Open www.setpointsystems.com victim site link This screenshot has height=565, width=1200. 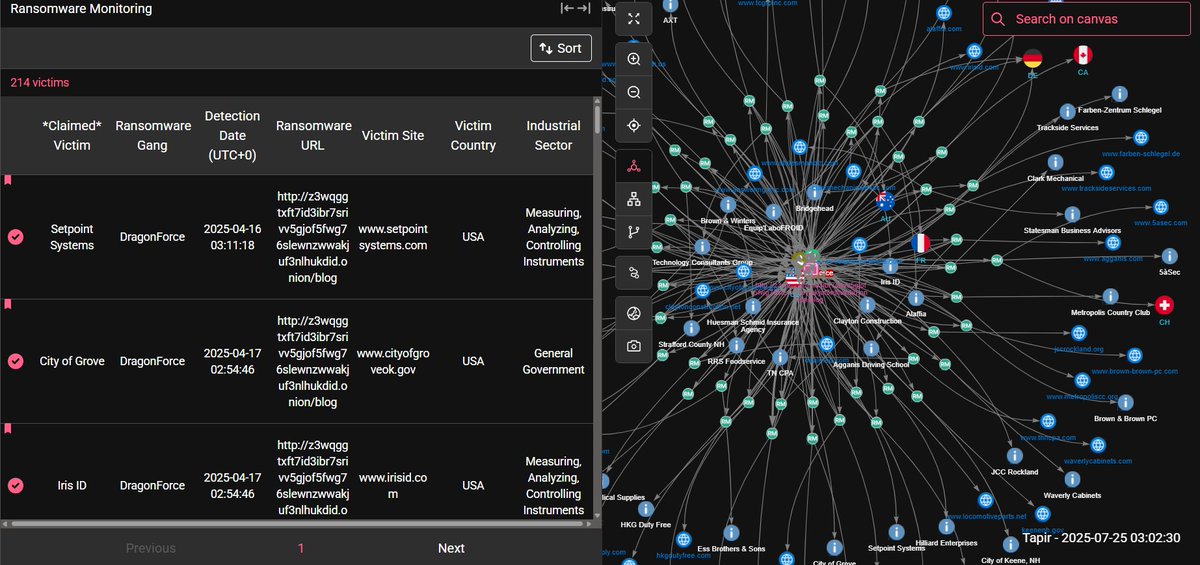click(393, 237)
